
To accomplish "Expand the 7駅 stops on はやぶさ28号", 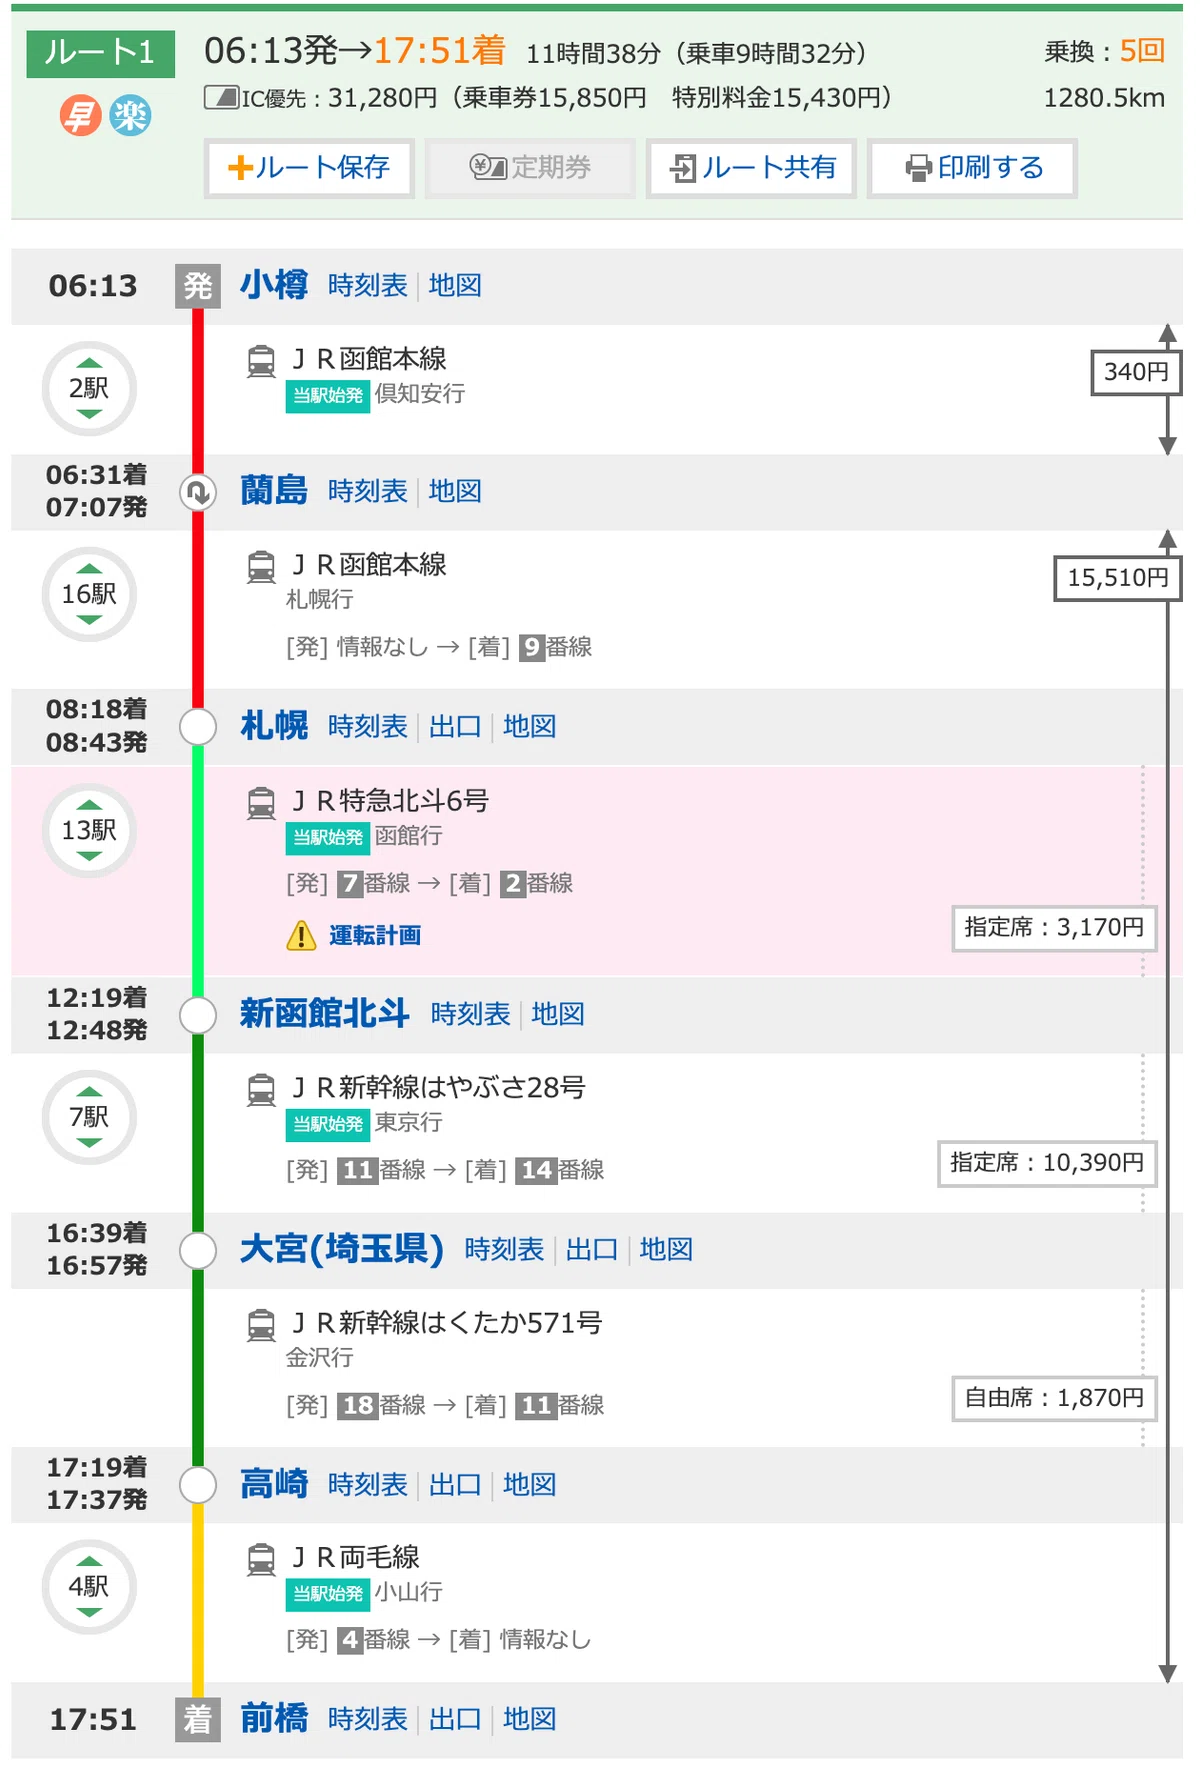I will click(89, 1117).
